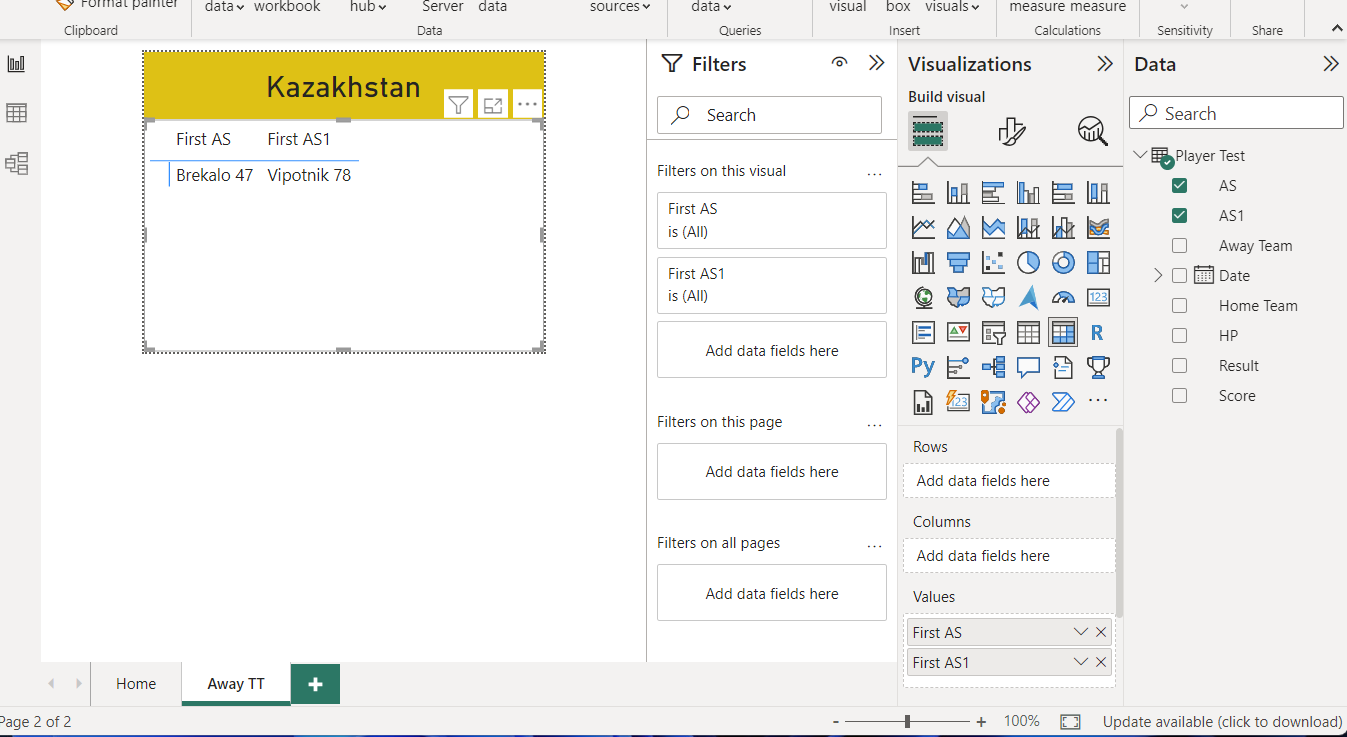Select the scatter chart visual
1347x737 pixels.
tap(993, 262)
